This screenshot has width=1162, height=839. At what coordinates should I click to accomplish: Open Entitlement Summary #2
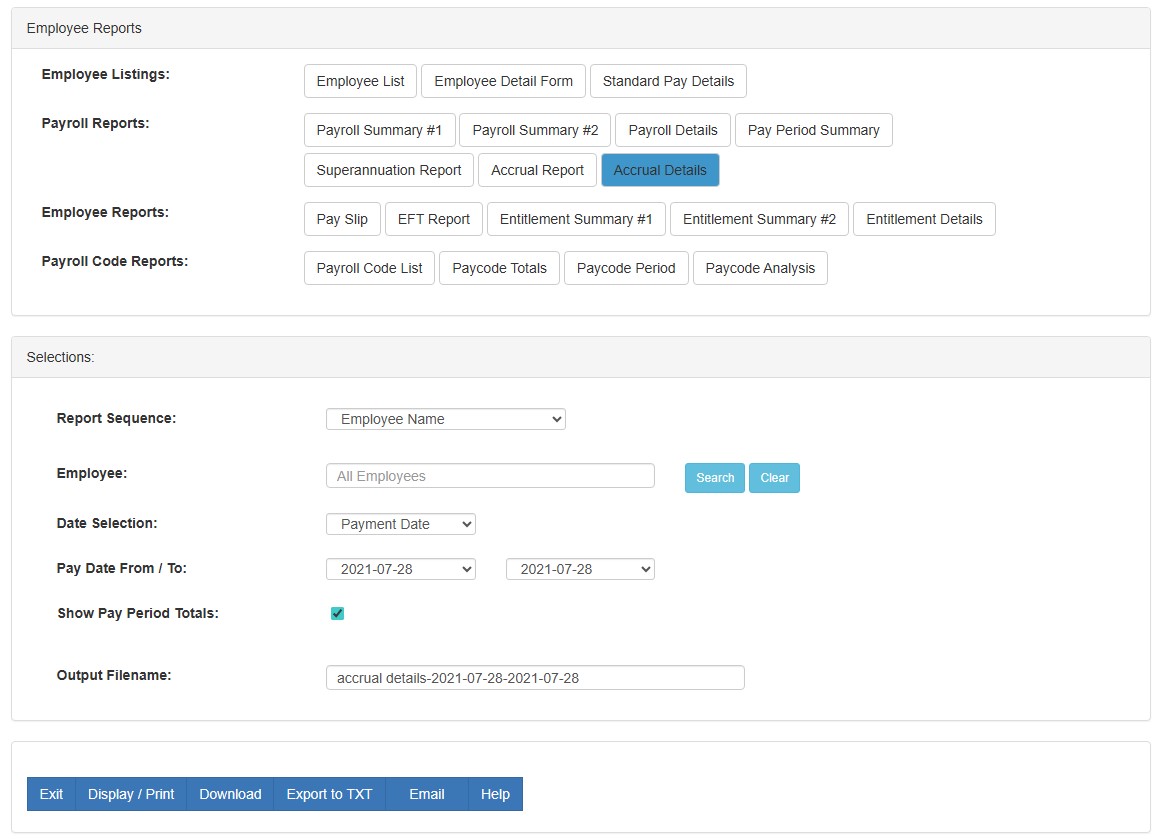pos(759,219)
